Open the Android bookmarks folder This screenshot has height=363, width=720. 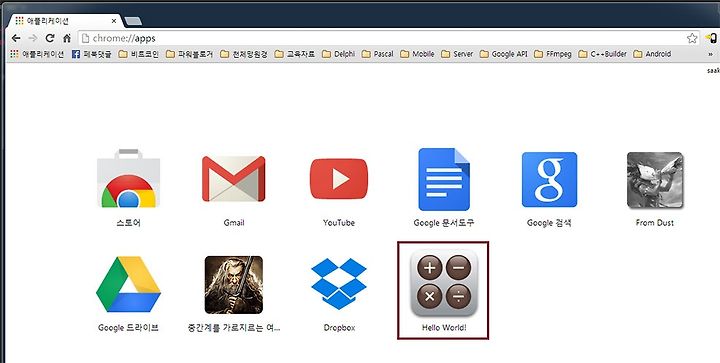pos(652,54)
